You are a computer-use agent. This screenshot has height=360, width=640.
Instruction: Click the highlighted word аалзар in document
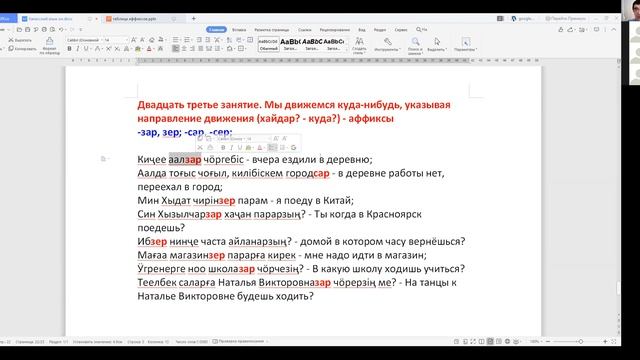185,160
